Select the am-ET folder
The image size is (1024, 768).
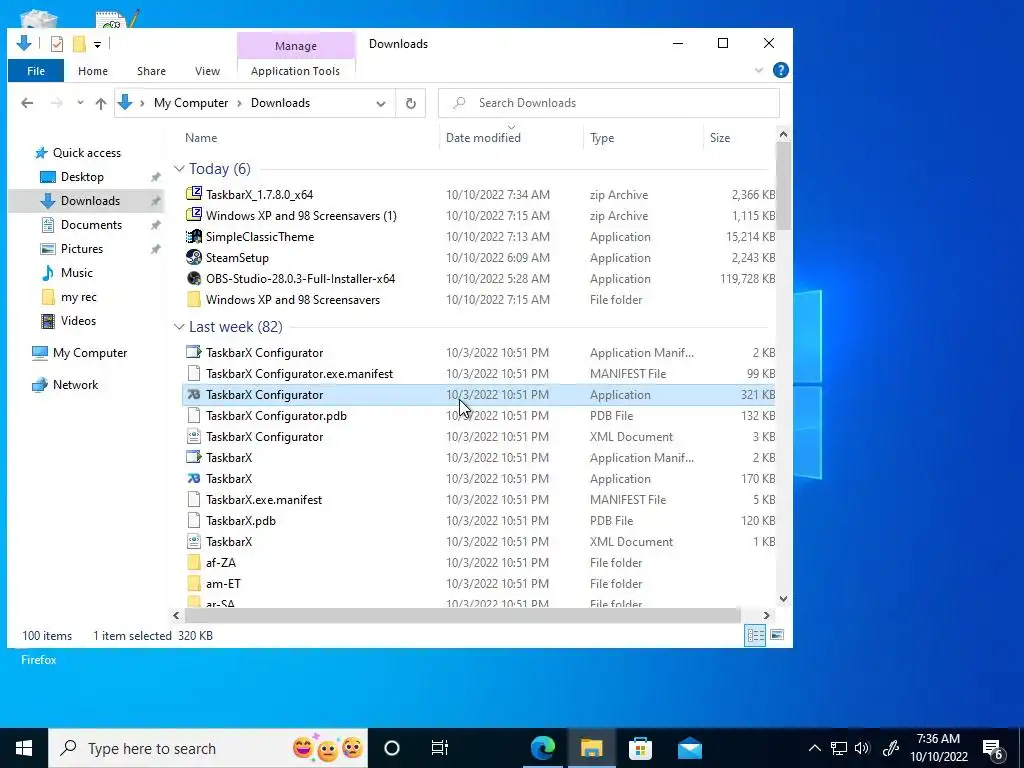click(x=223, y=584)
